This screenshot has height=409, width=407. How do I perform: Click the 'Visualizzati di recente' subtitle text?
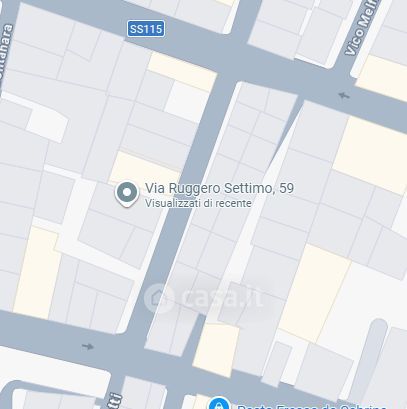(198, 203)
